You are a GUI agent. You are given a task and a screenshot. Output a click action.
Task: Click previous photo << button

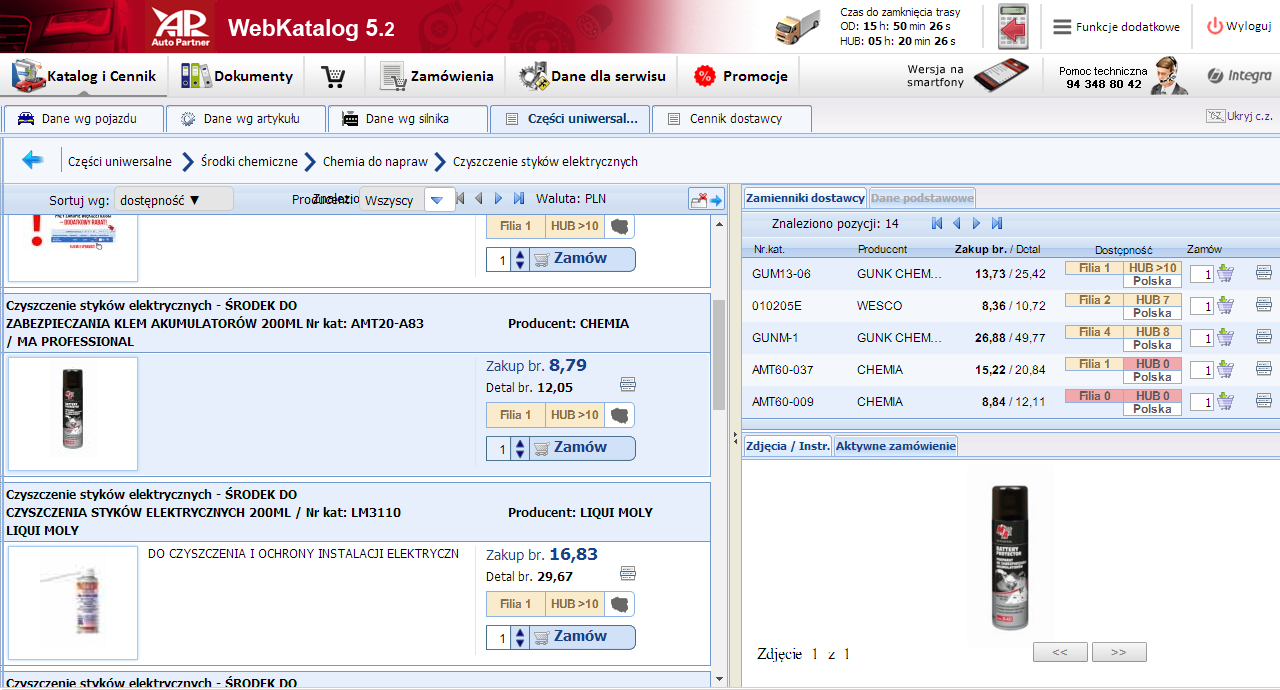(1060, 652)
